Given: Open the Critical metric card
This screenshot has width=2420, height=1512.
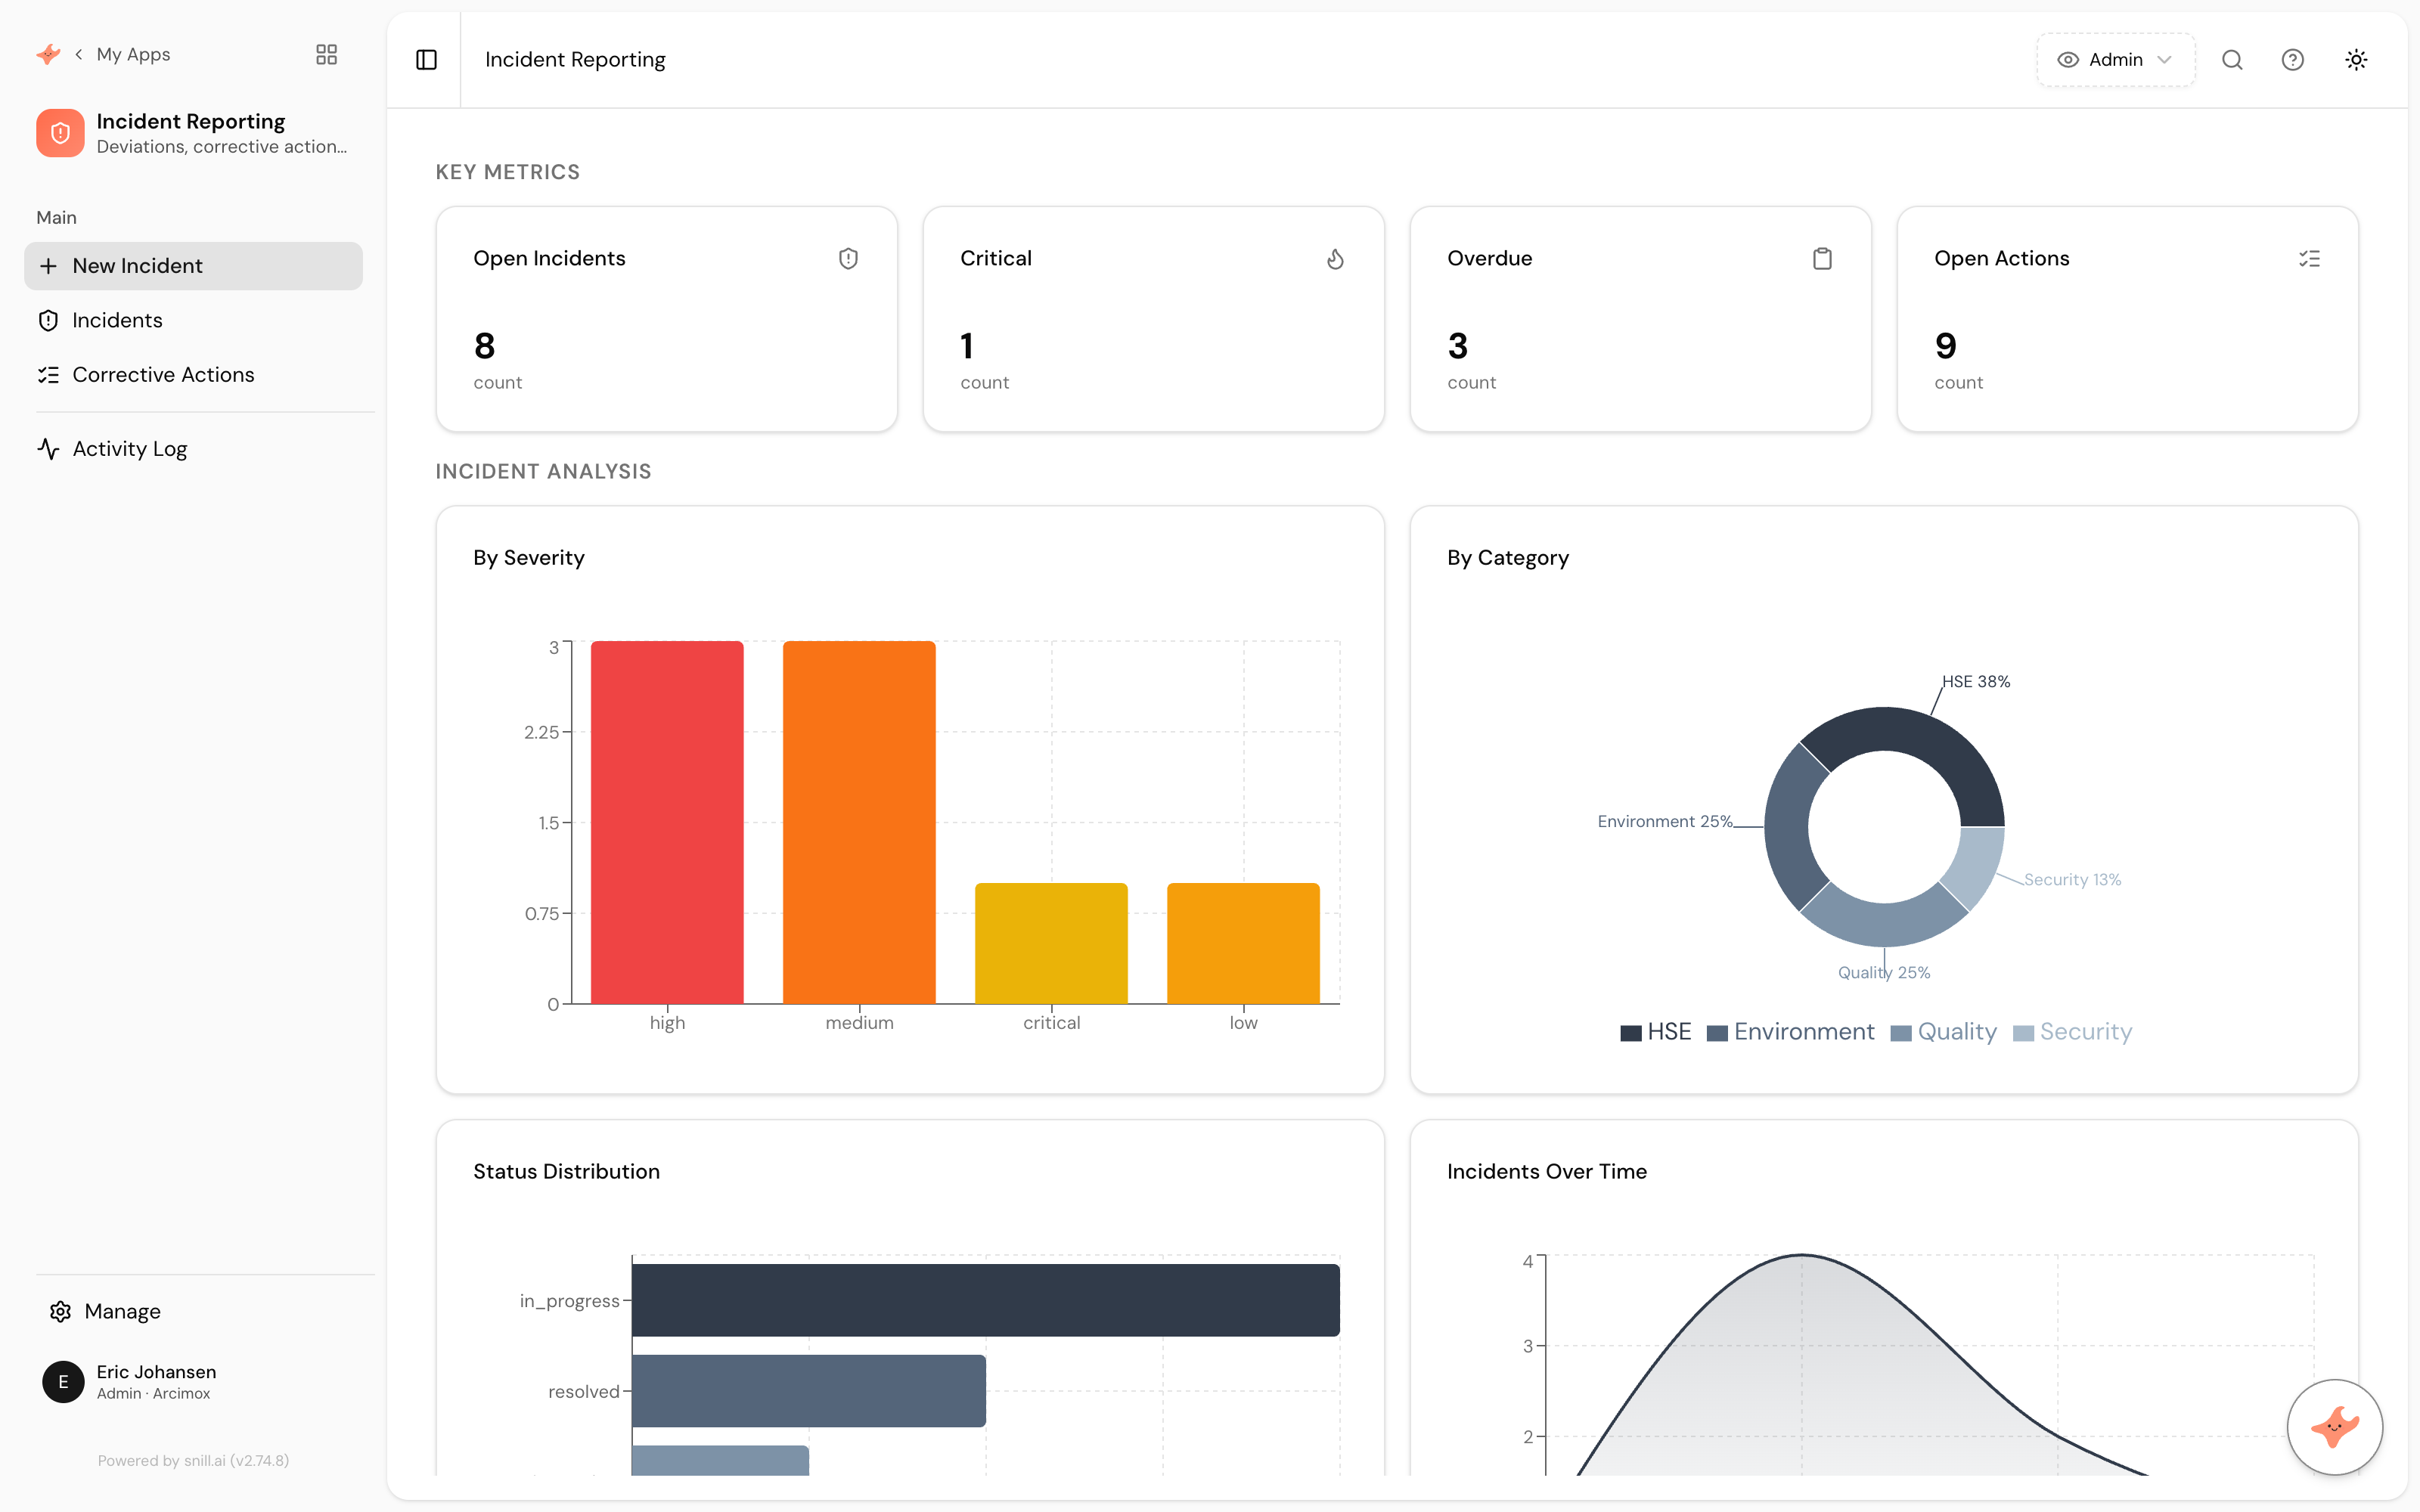Looking at the screenshot, I should (x=1154, y=320).
